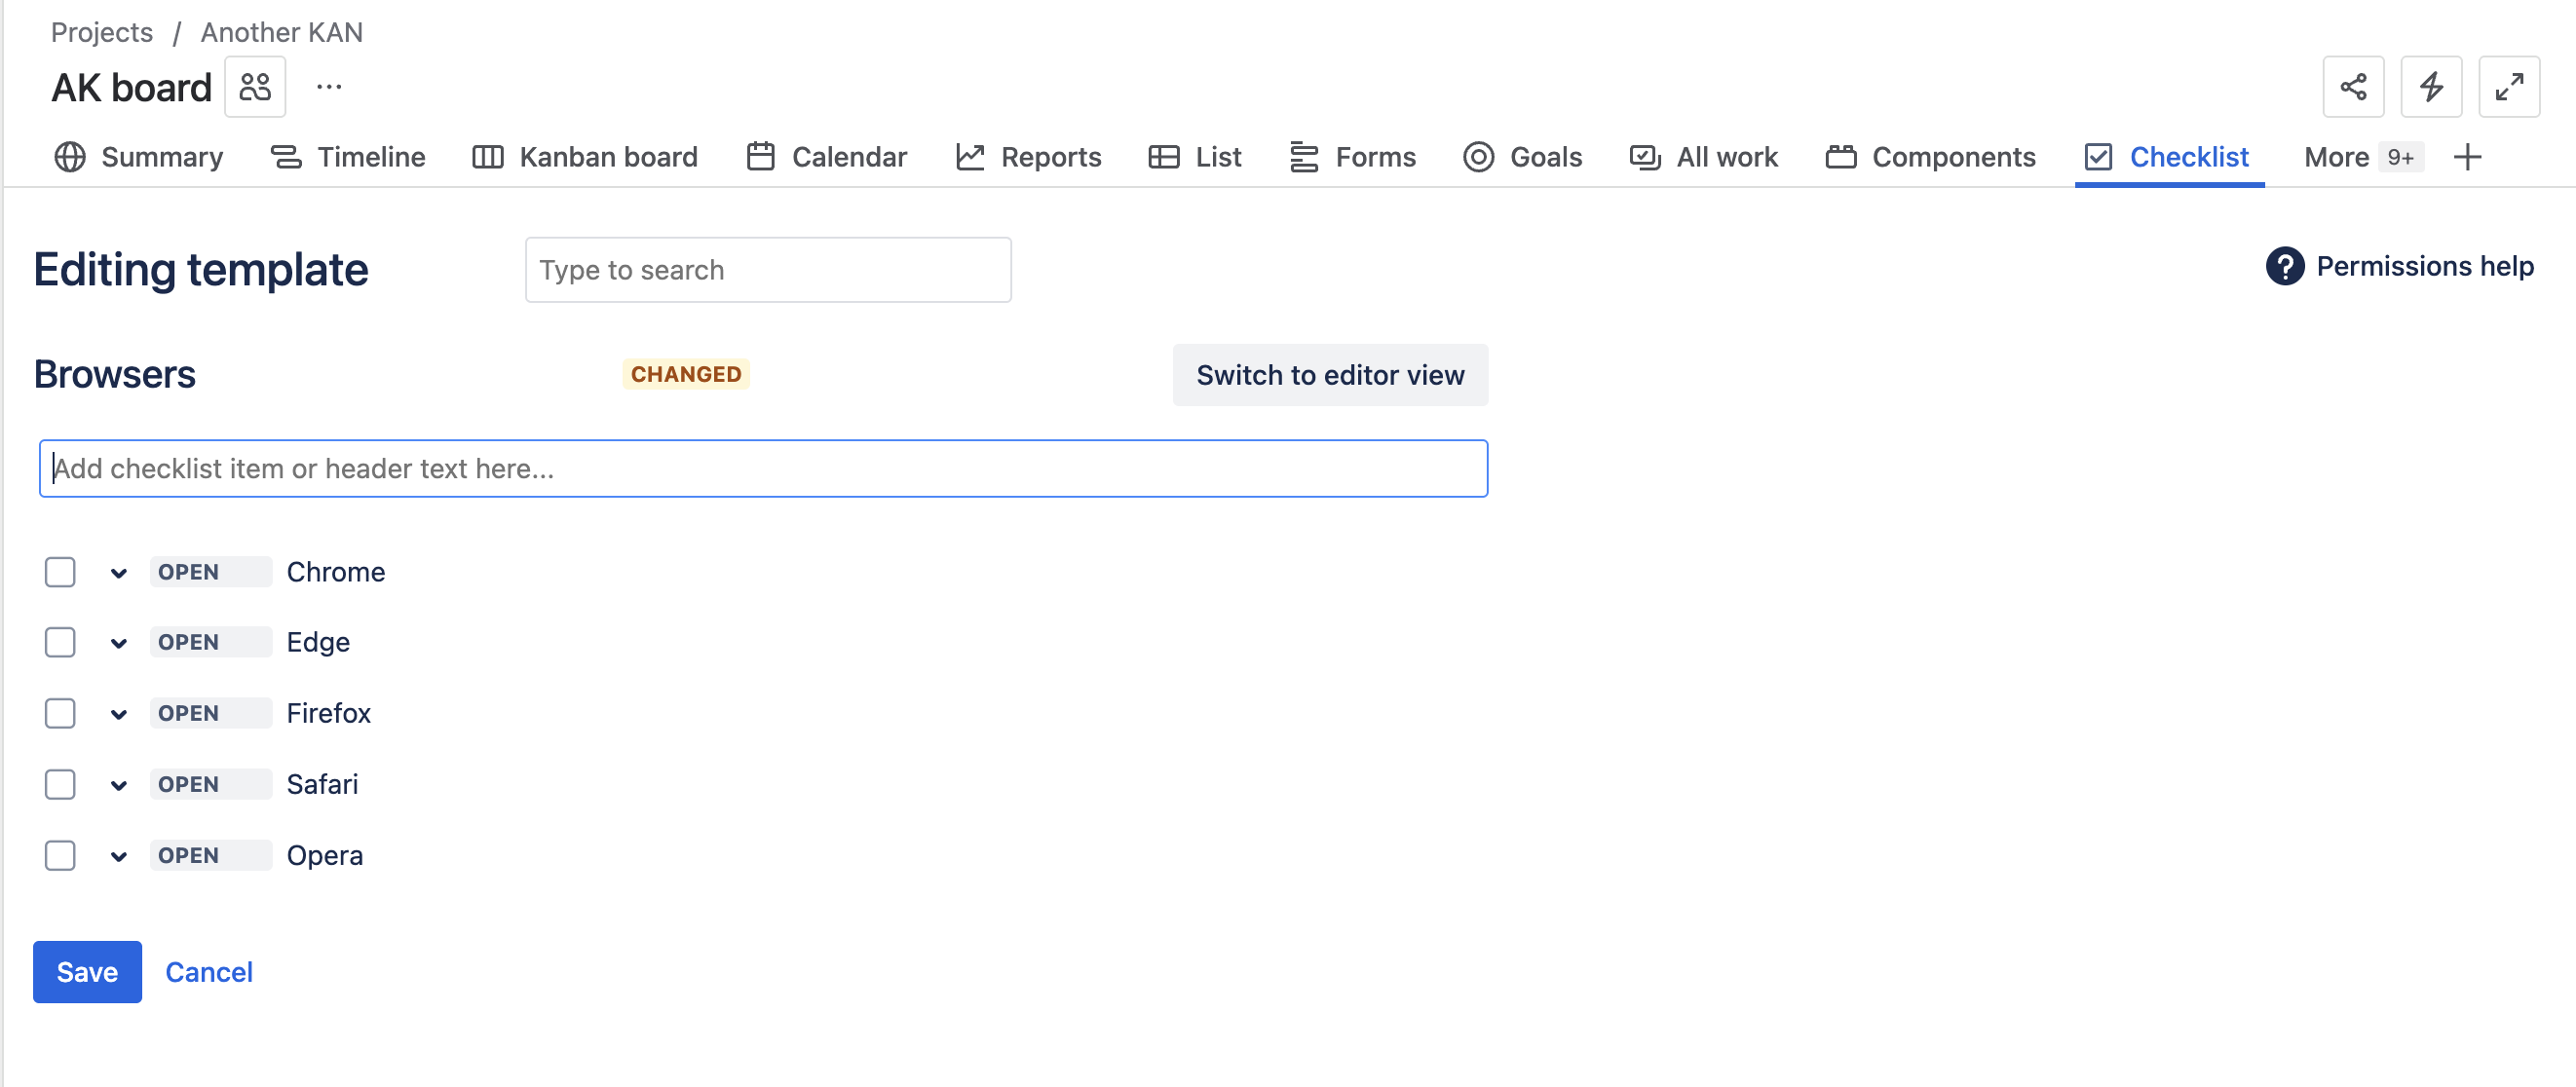Open the More tabs dropdown

[2362, 157]
